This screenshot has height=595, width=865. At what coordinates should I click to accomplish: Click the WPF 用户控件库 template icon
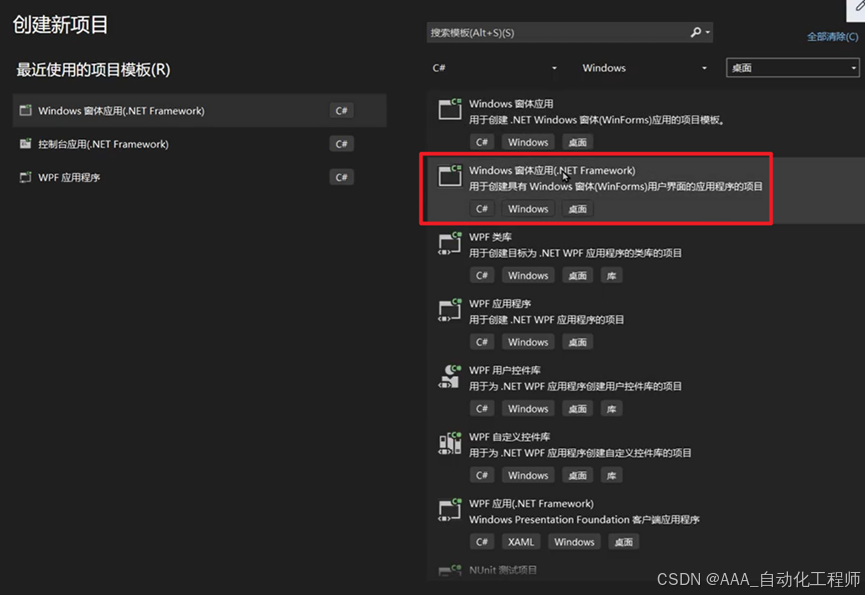pyautogui.click(x=450, y=376)
